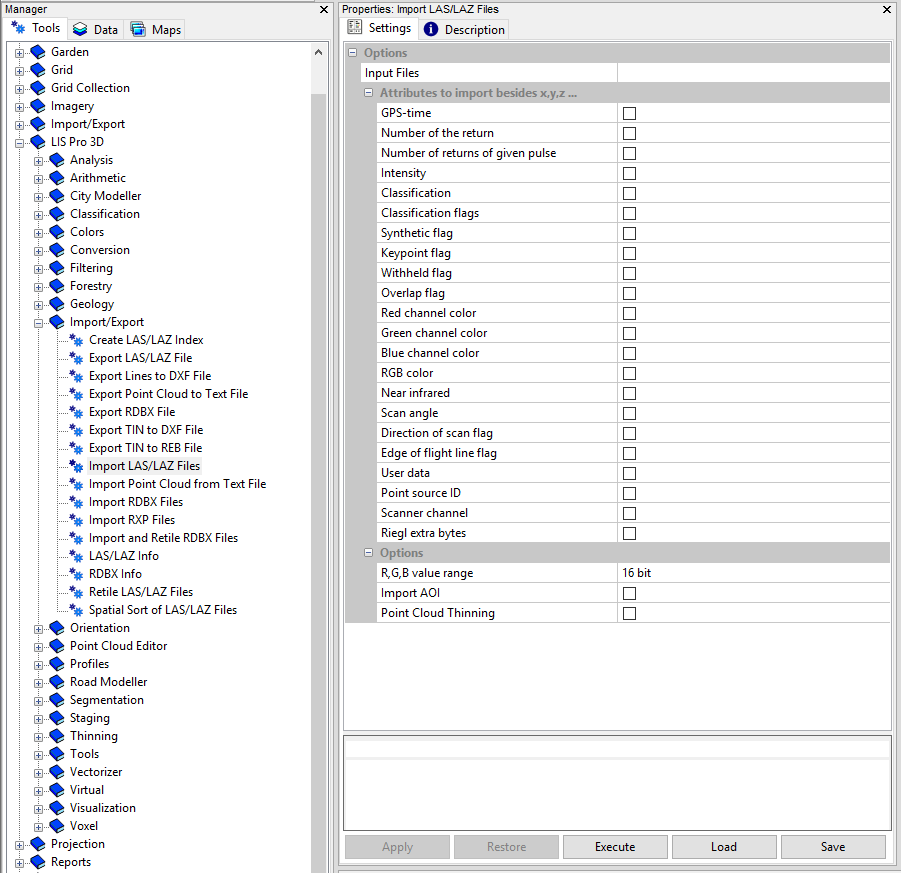This screenshot has height=873, width=901.
Task: Select the Import RDBX Files tool
Action: [x=136, y=502]
